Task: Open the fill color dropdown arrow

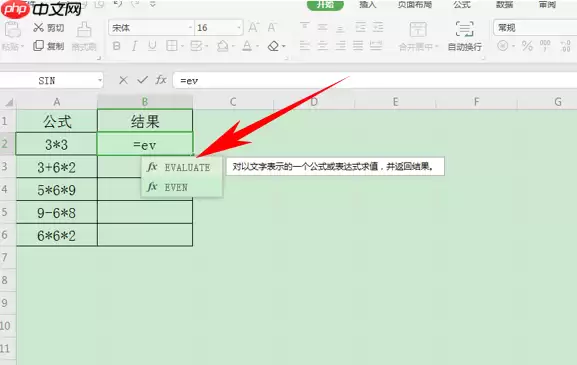Action: [234, 46]
